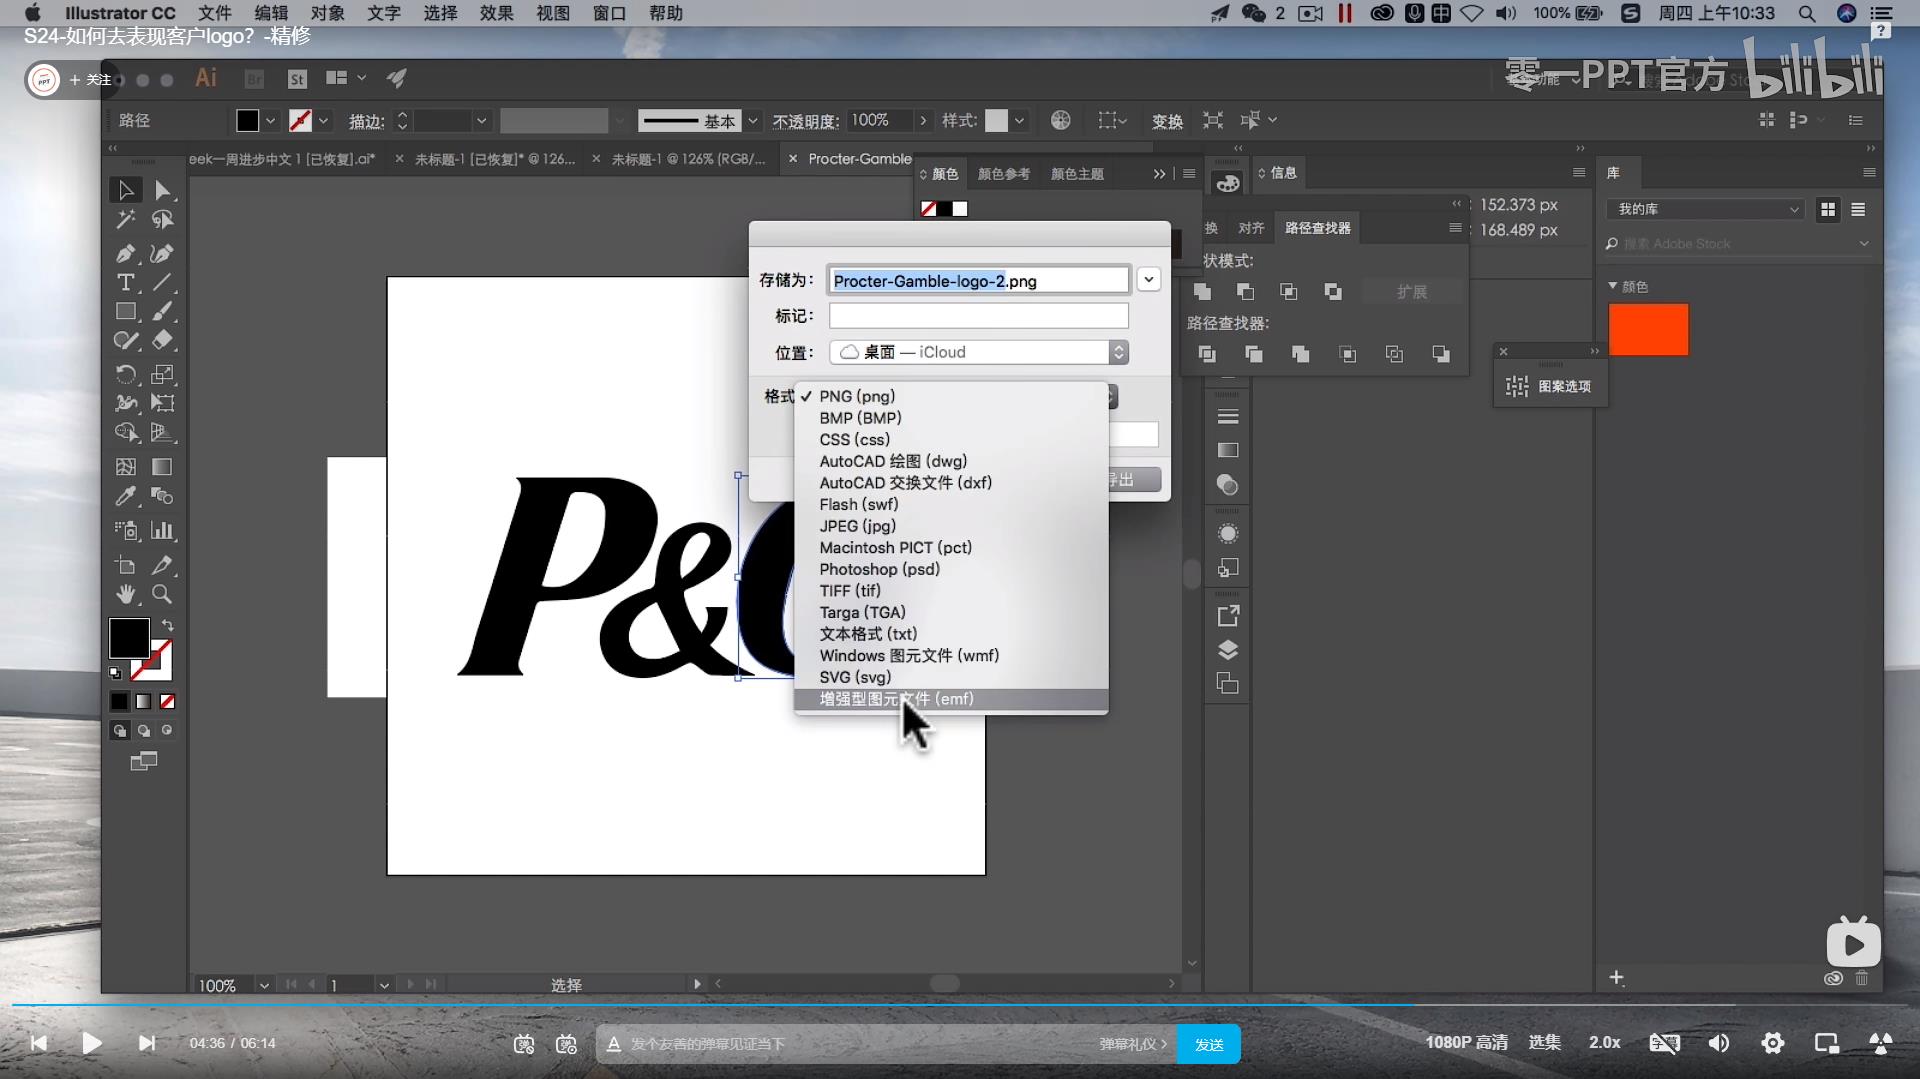
Task: Expand the save dialog chevron button
Action: (x=1149, y=281)
